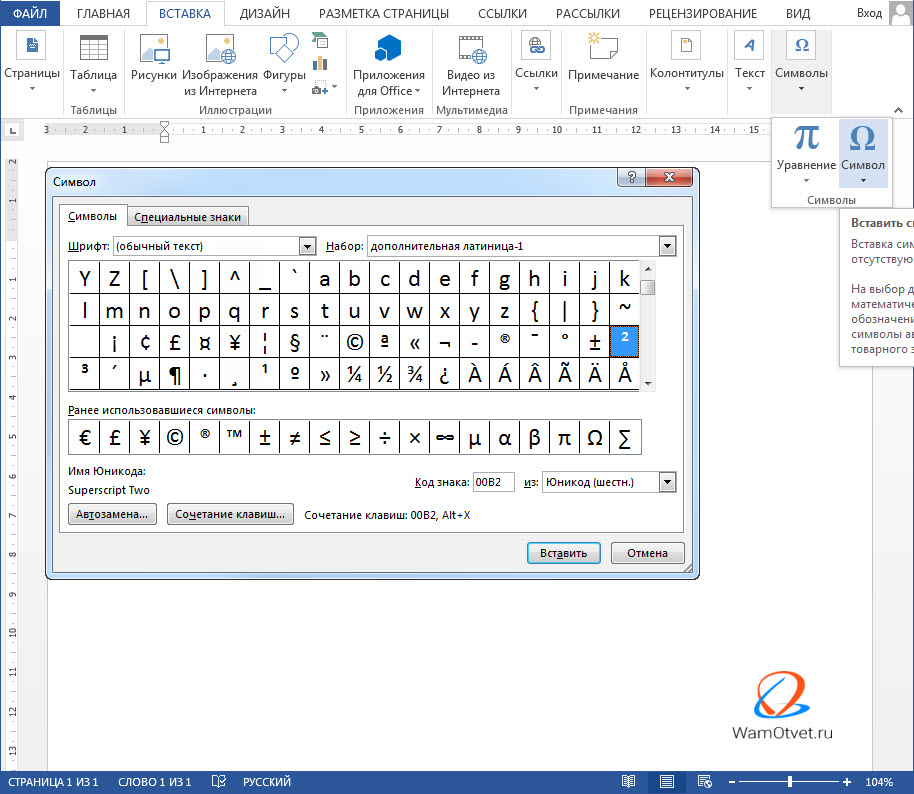The height and width of the screenshot is (794, 914).
Task: Click the Символы omega ribbon icon
Action: click(801, 45)
